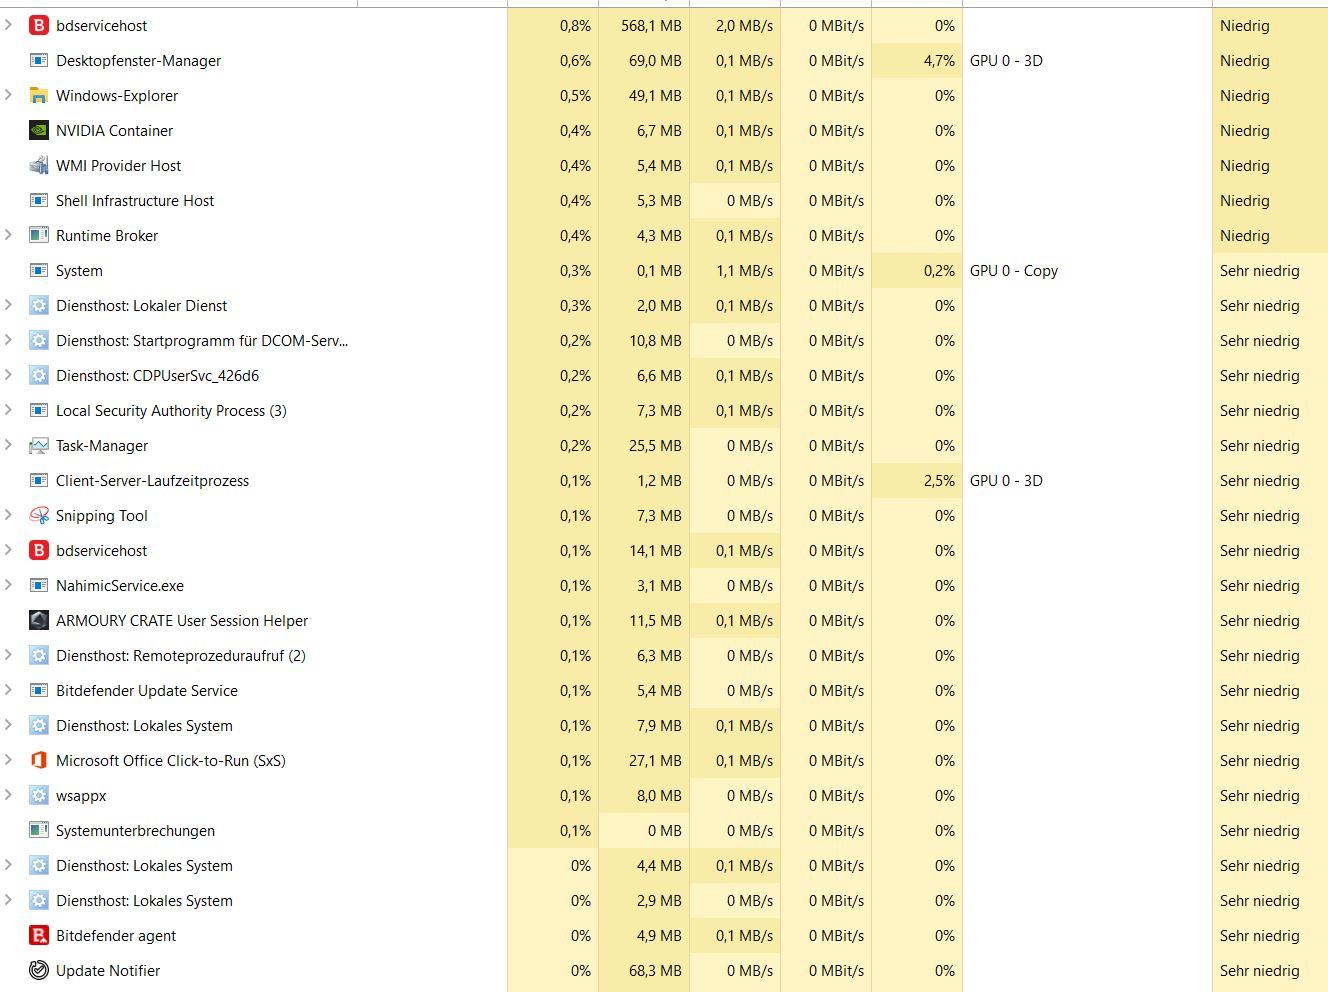
Task: Click the Systemunterbrechungen icon
Action: pos(38,831)
